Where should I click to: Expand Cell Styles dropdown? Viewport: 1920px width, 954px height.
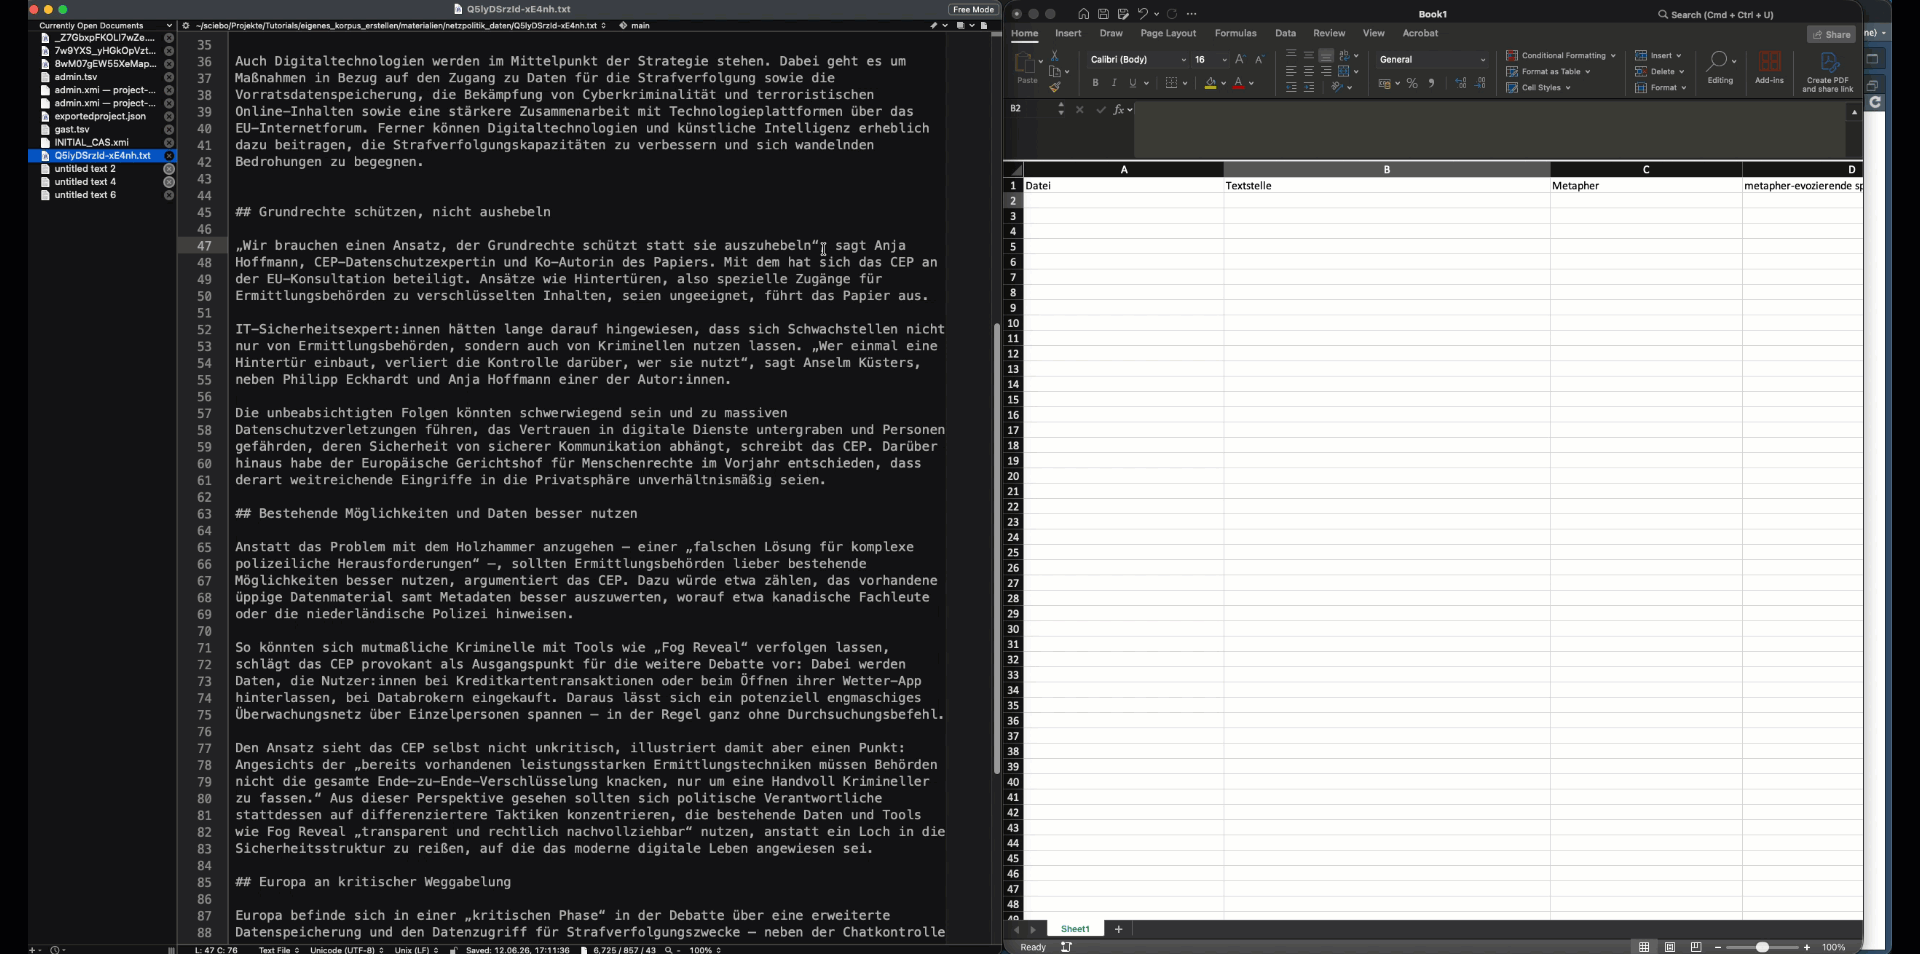[1538, 87]
